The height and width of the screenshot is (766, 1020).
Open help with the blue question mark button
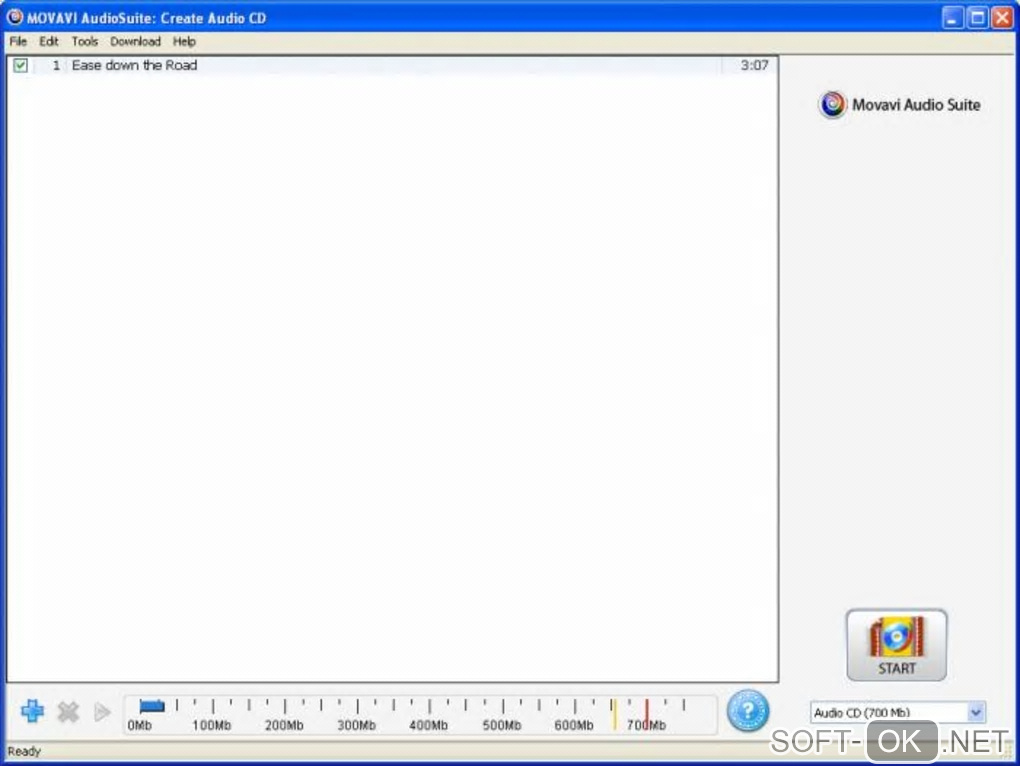click(x=748, y=711)
